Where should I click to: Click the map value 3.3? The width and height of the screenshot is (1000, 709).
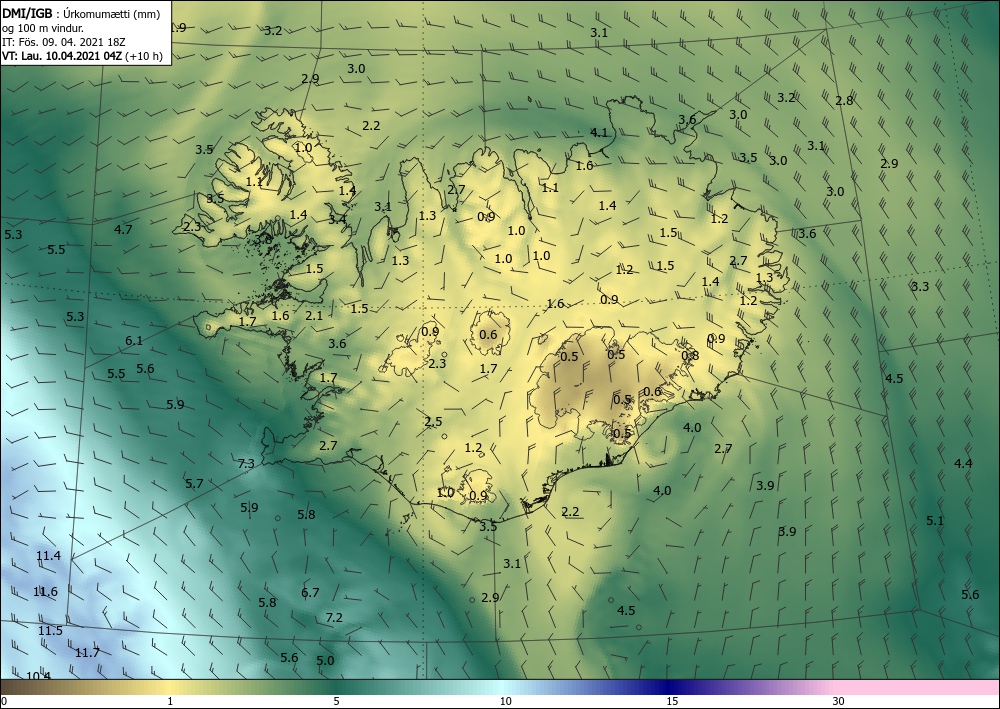(x=920, y=286)
